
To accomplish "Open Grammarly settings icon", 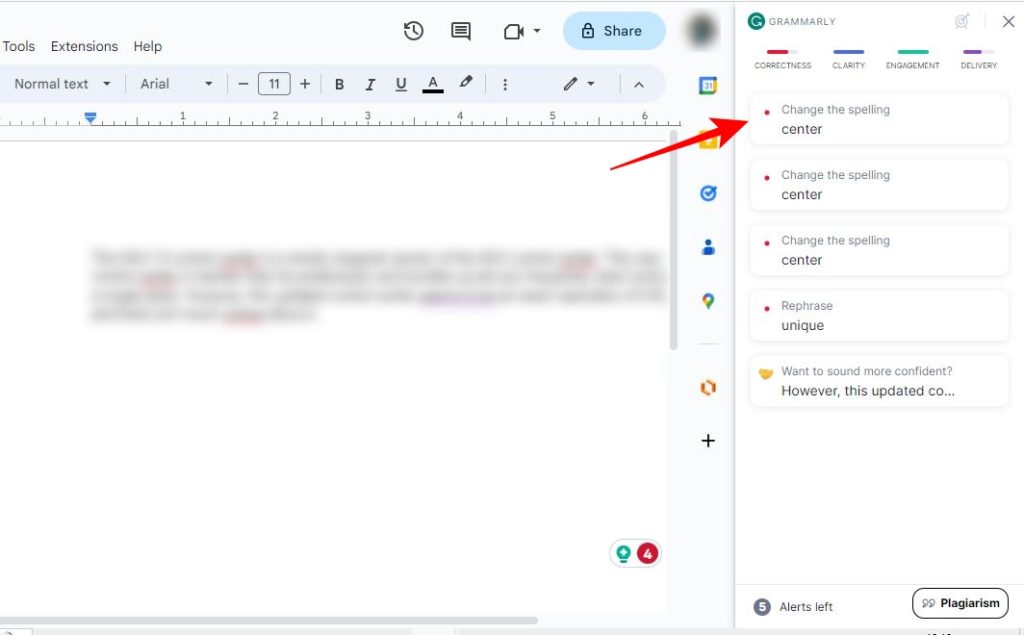I will pos(961,21).
